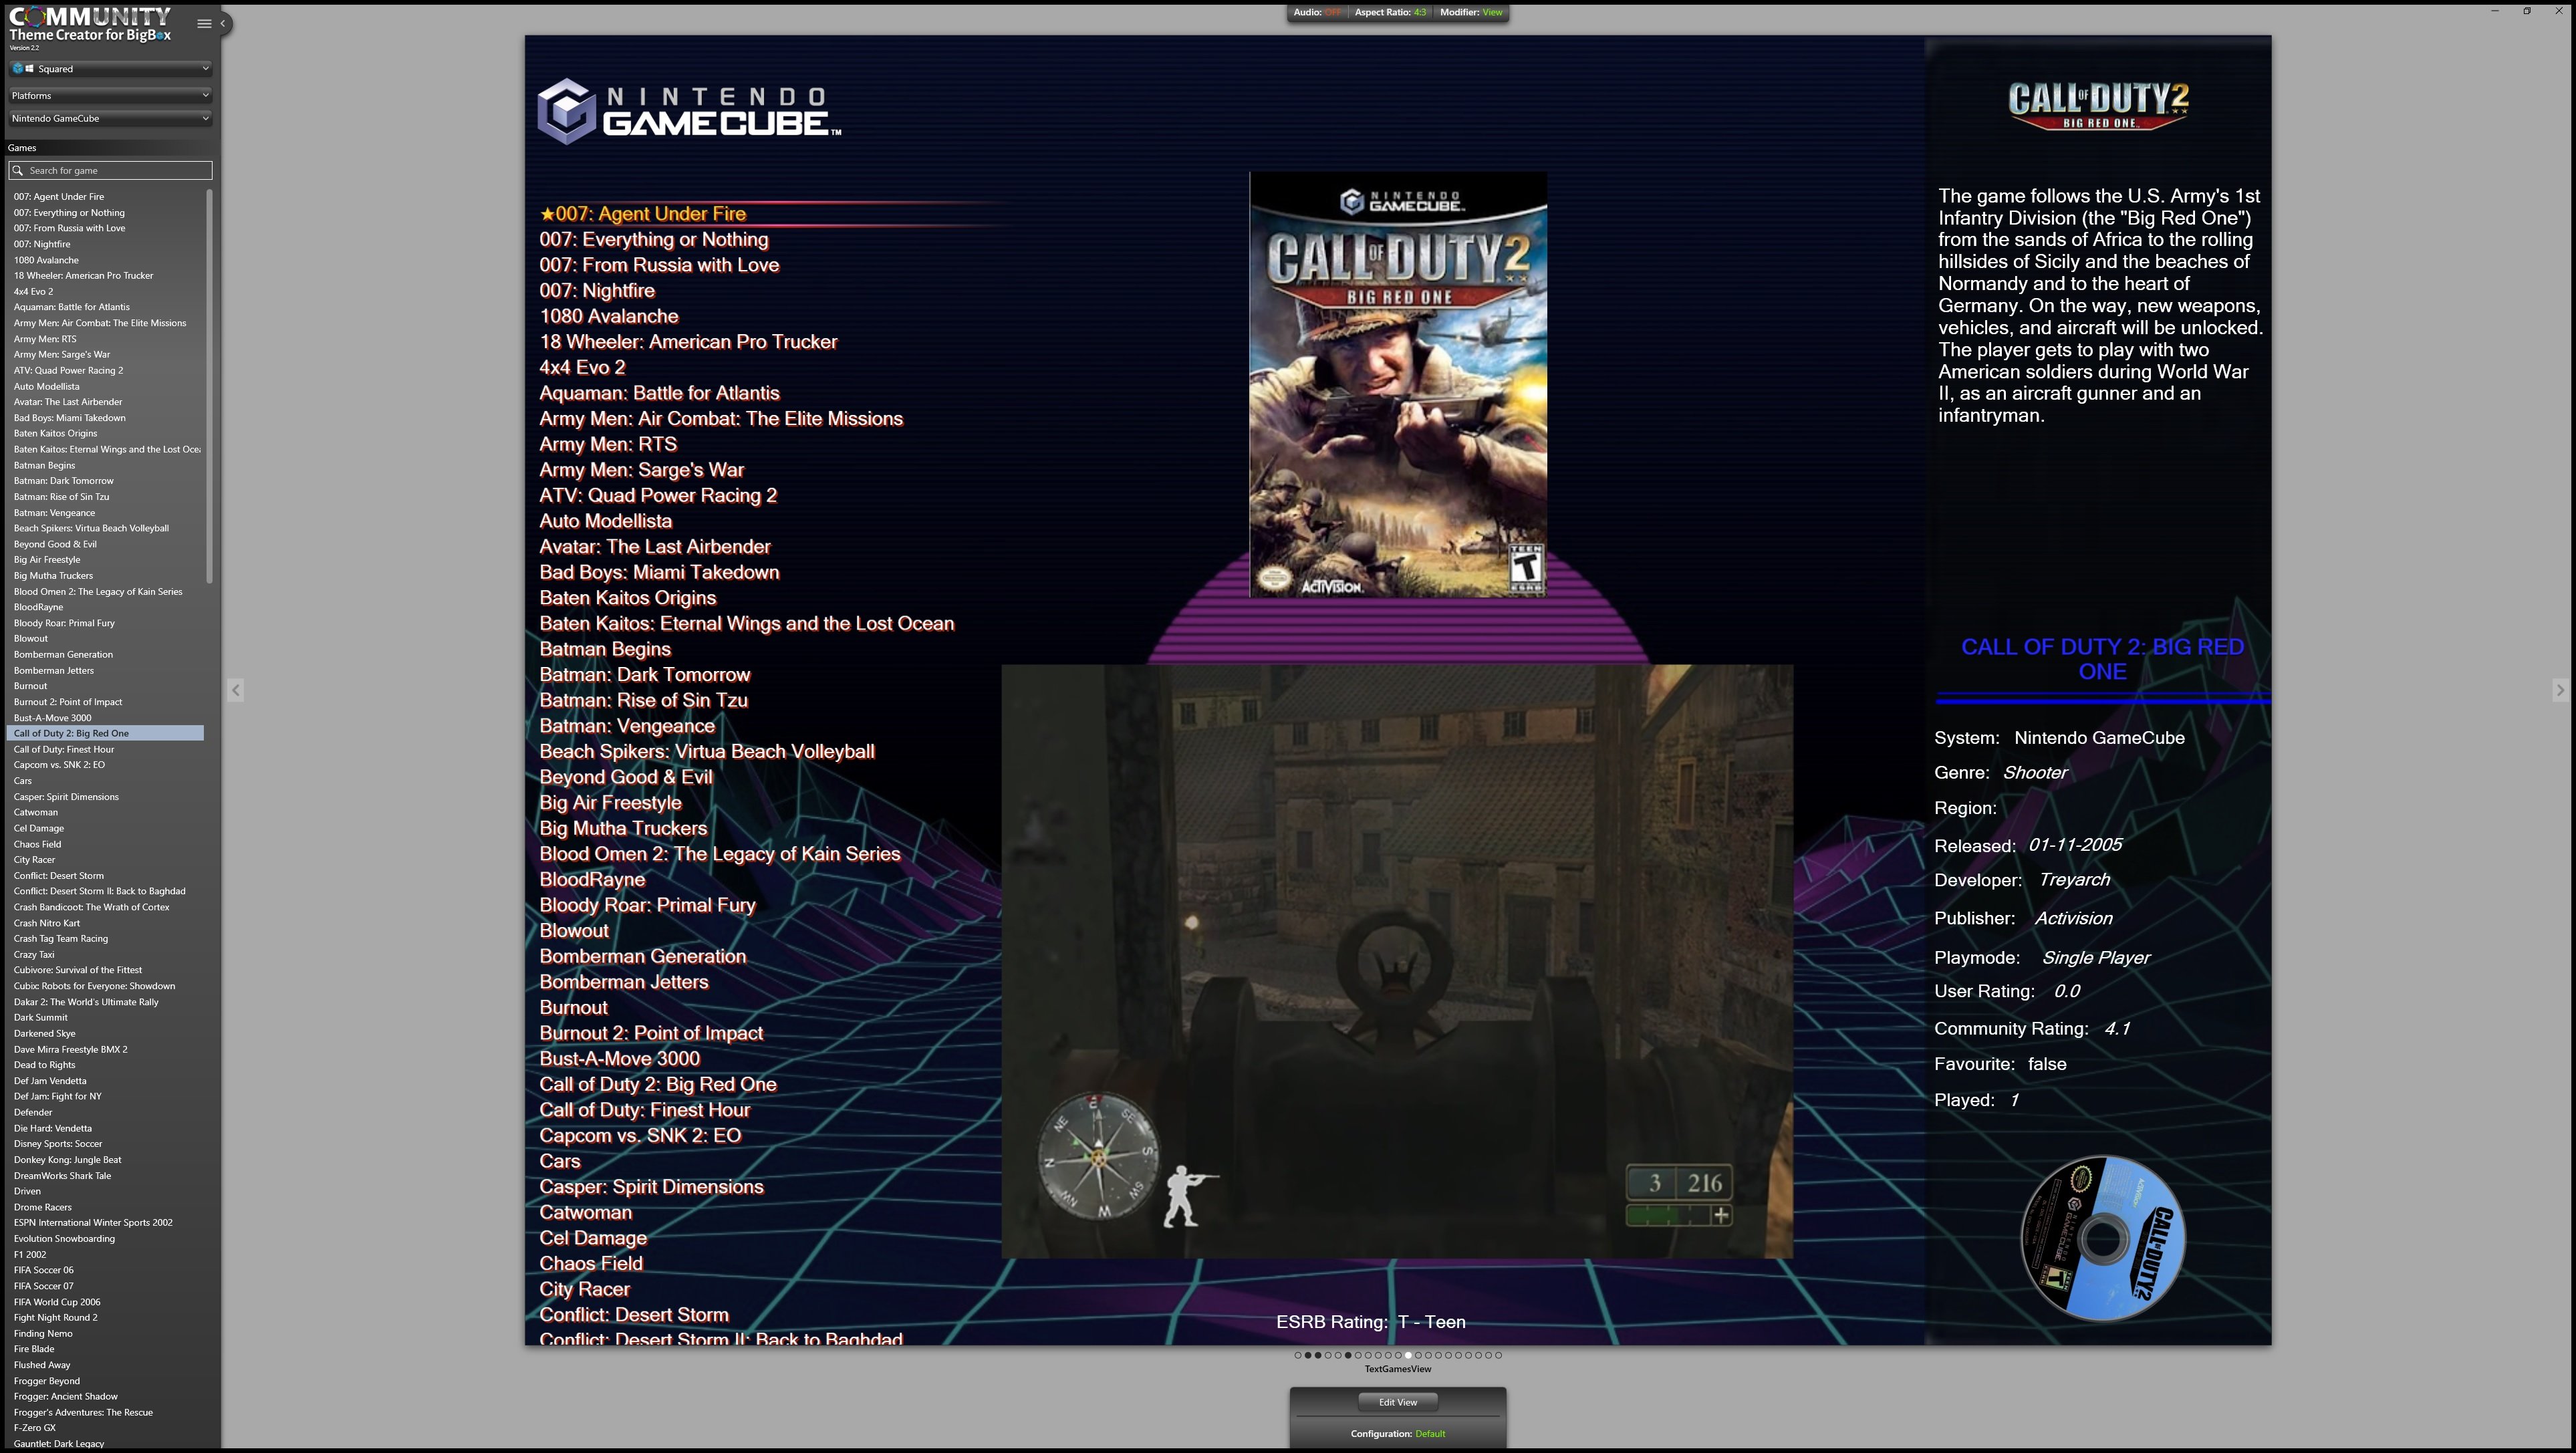Screen dimensions: 2576x1453
Task: Toggle Audio setting in top bar
Action: click(x=1317, y=12)
